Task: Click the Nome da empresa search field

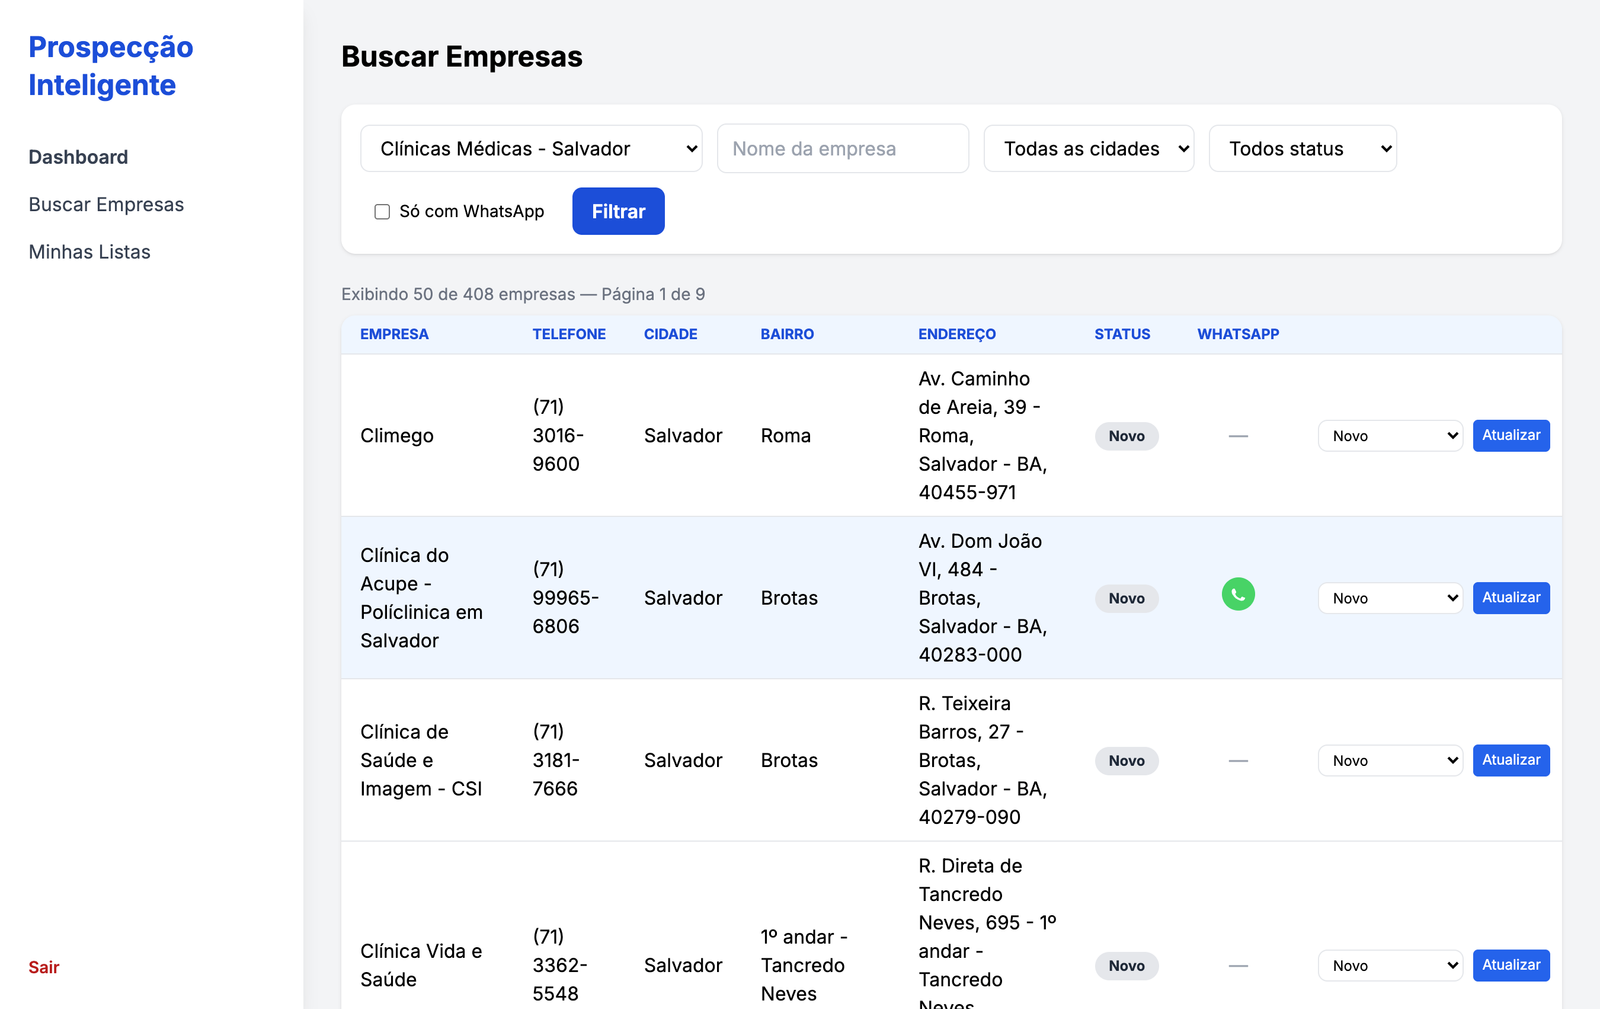Action: coord(842,148)
